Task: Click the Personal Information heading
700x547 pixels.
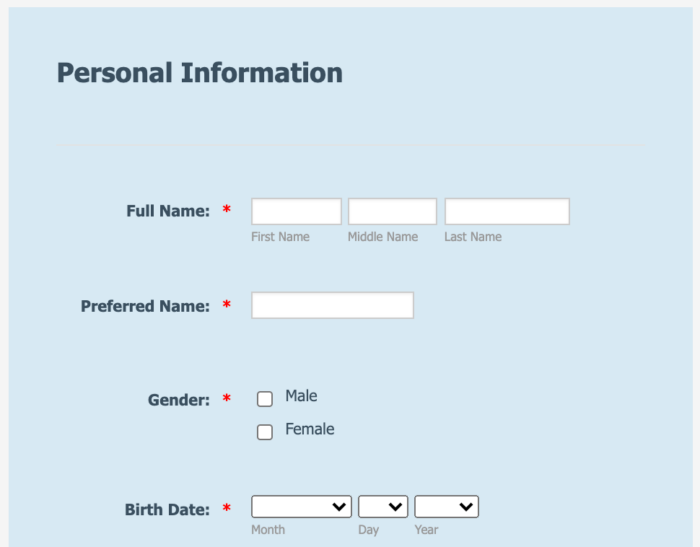Action: tap(200, 73)
